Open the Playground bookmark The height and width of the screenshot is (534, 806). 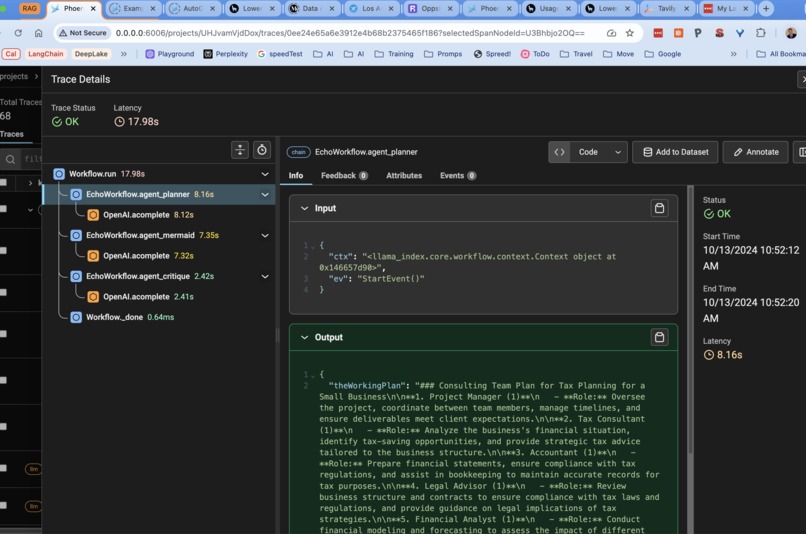coord(170,54)
